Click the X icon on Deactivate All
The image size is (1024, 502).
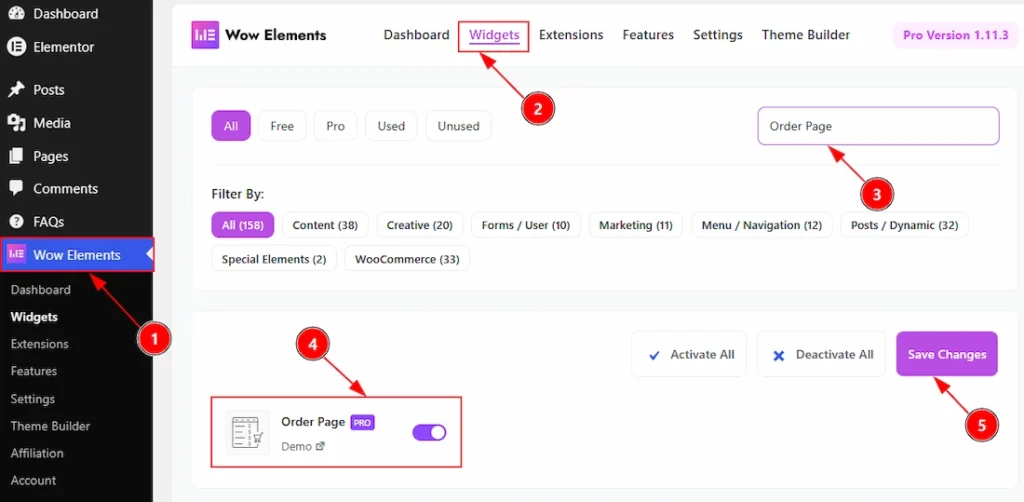(x=778, y=356)
